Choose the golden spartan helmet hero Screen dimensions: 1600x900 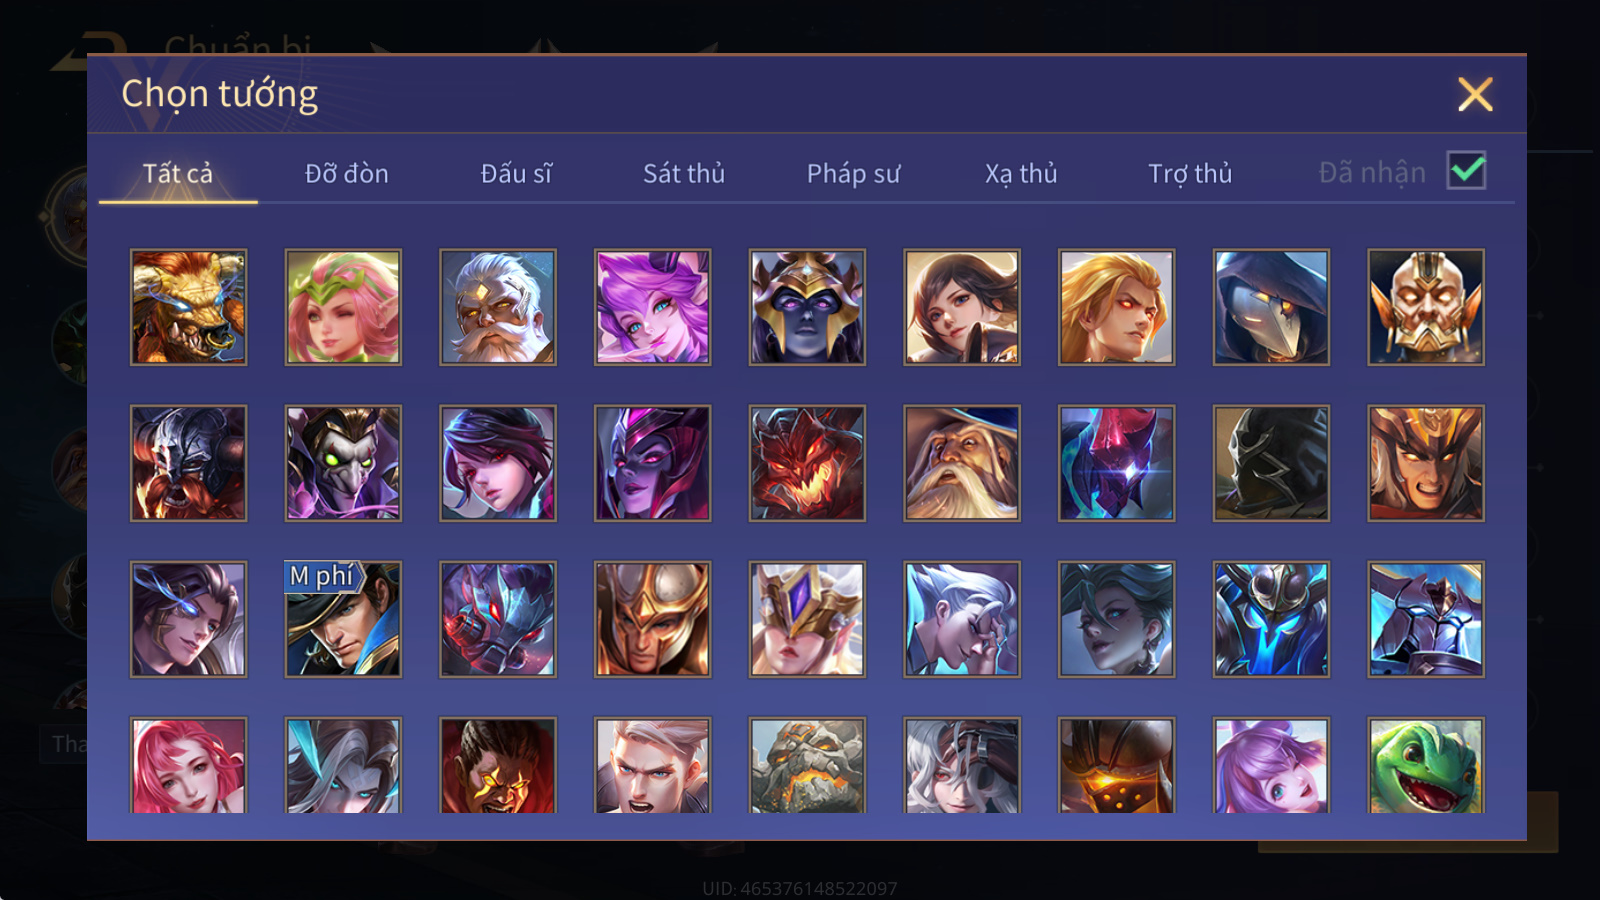(x=653, y=619)
